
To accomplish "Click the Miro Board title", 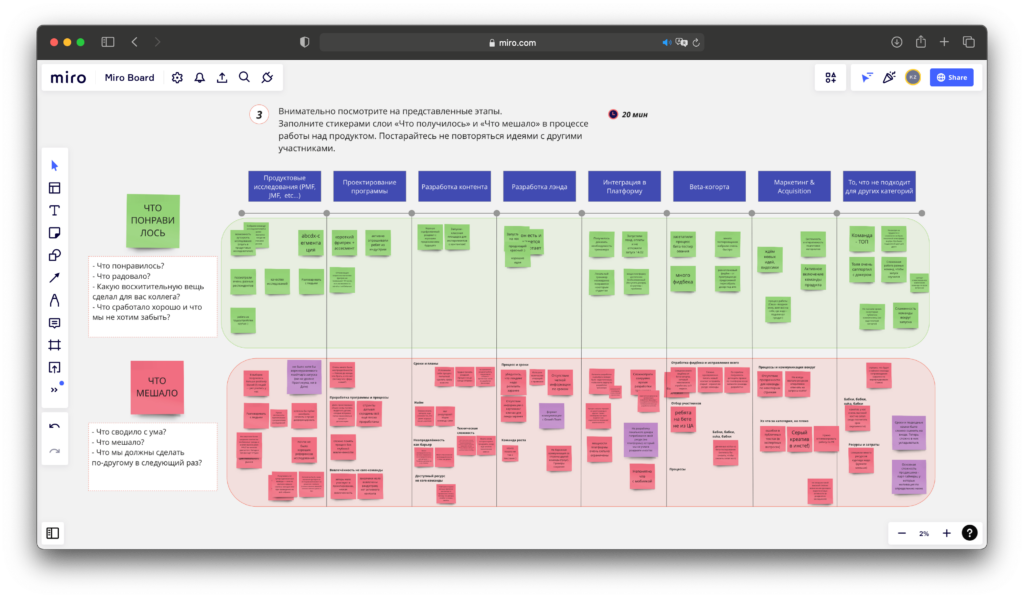I will coord(129,77).
